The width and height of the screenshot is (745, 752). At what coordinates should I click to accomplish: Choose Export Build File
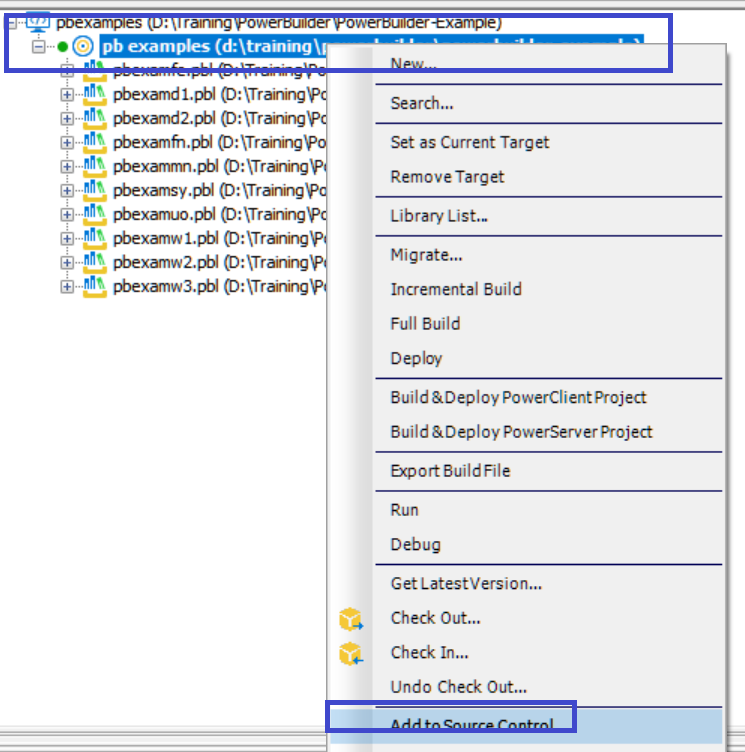[450, 471]
